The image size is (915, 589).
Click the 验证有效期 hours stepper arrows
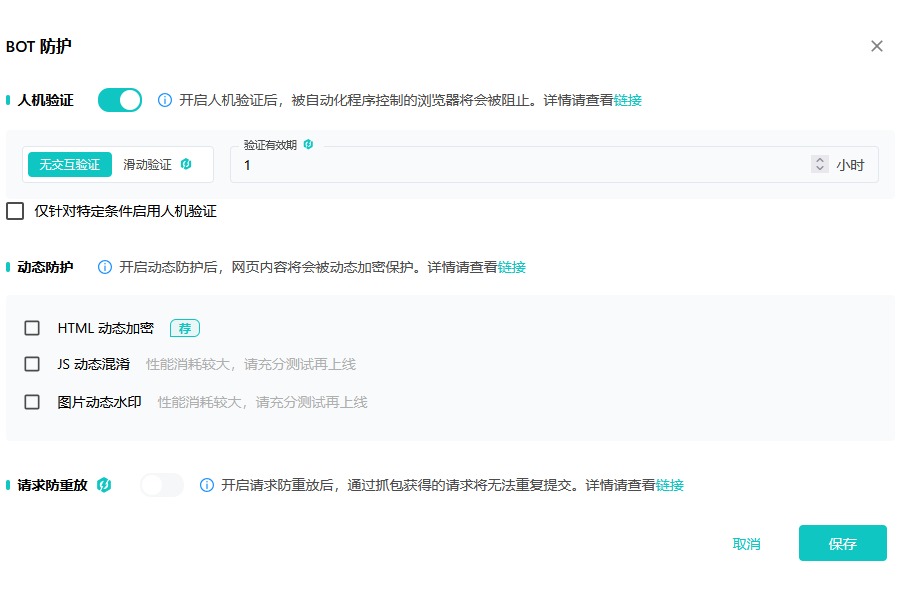[x=820, y=165]
